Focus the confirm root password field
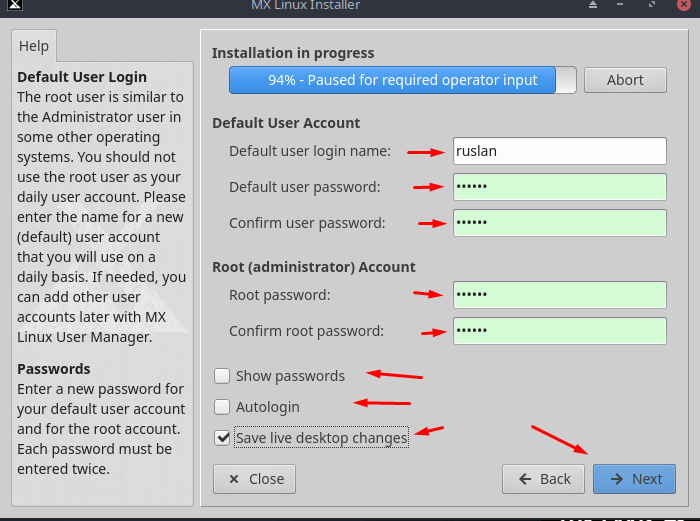This screenshot has width=700, height=521. coord(560,331)
